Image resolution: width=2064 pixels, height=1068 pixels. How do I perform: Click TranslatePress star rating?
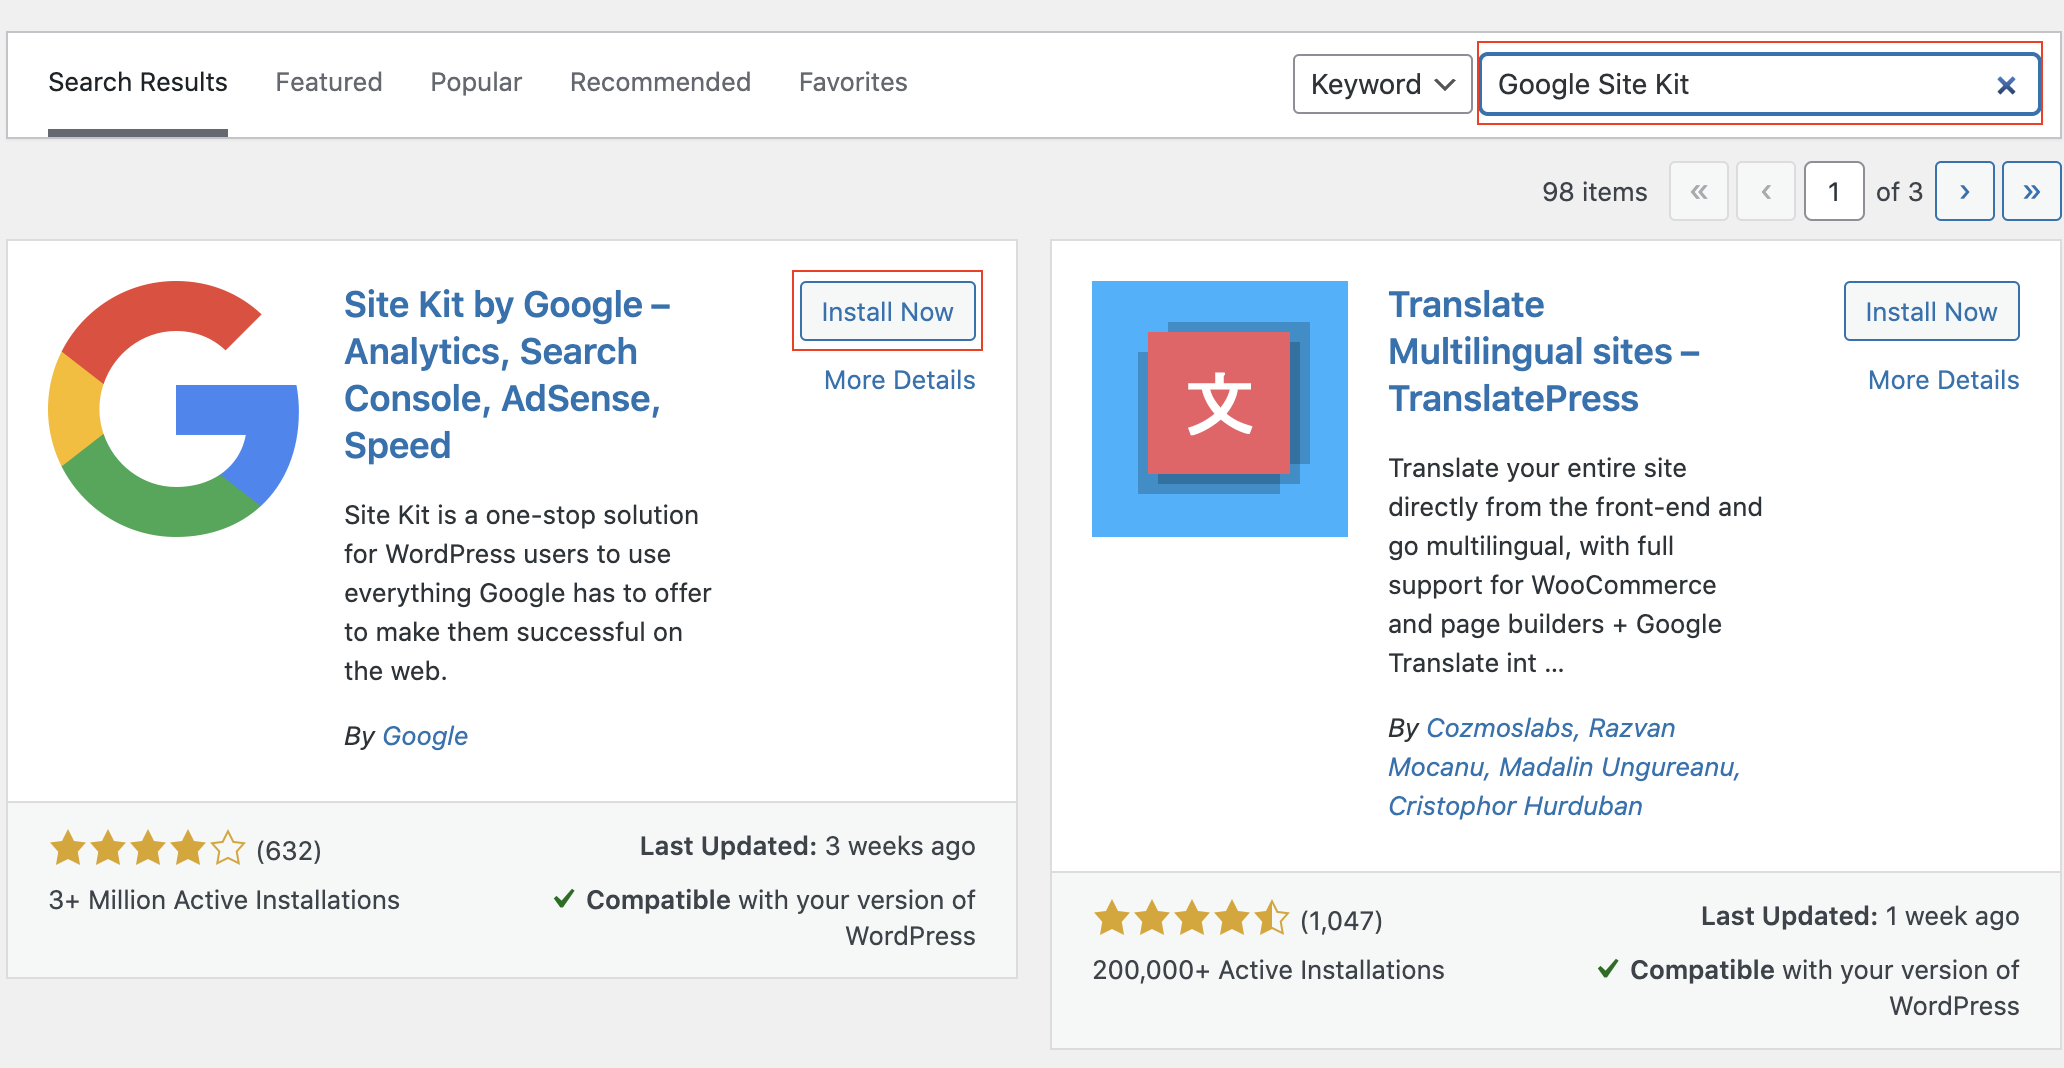1191,919
